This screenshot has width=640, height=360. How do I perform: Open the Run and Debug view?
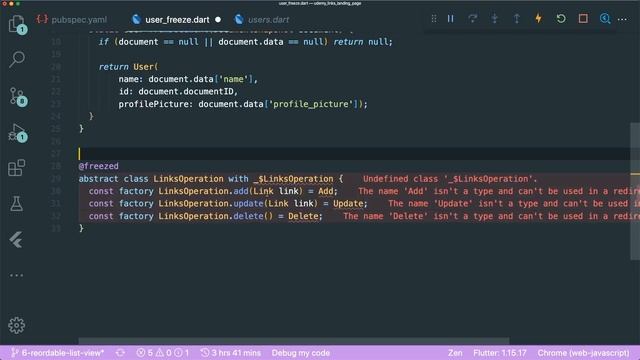pyautogui.click(x=16, y=133)
